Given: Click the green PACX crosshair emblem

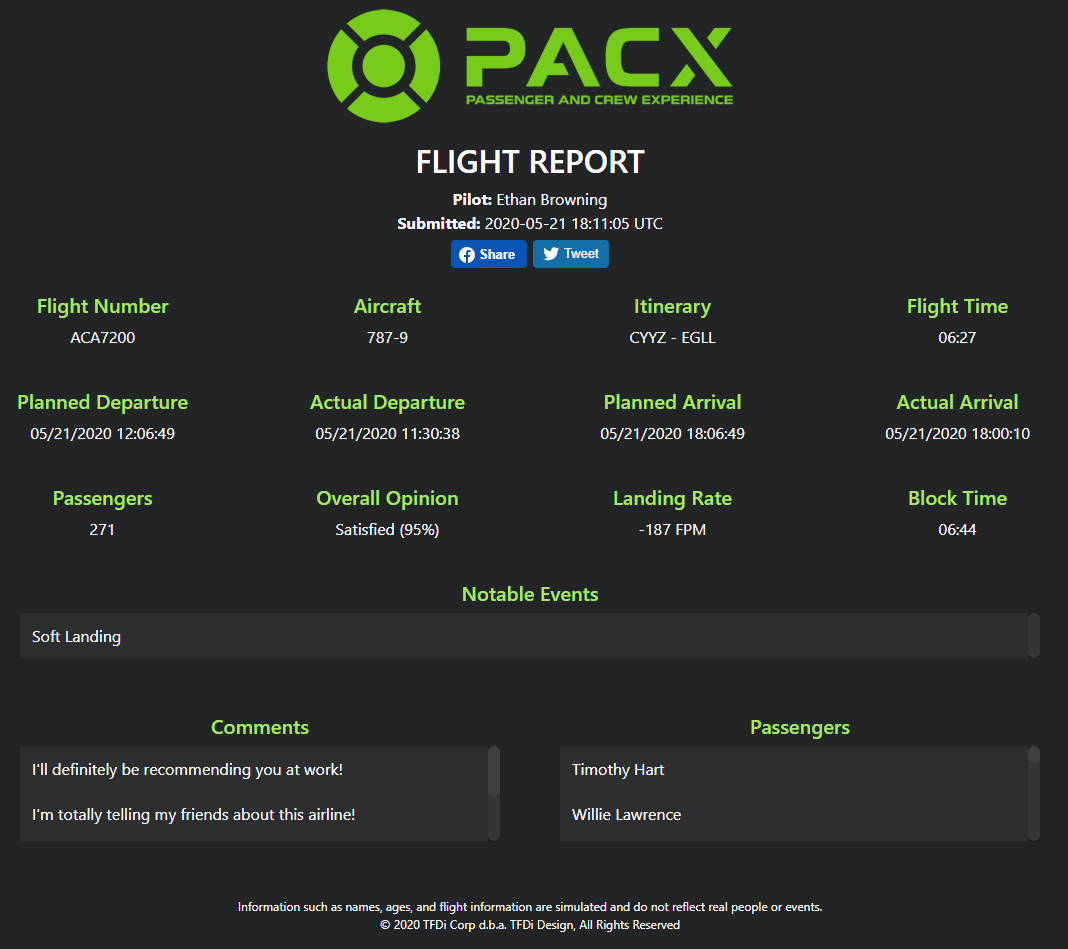Looking at the screenshot, I should click(x=383, y=65).
